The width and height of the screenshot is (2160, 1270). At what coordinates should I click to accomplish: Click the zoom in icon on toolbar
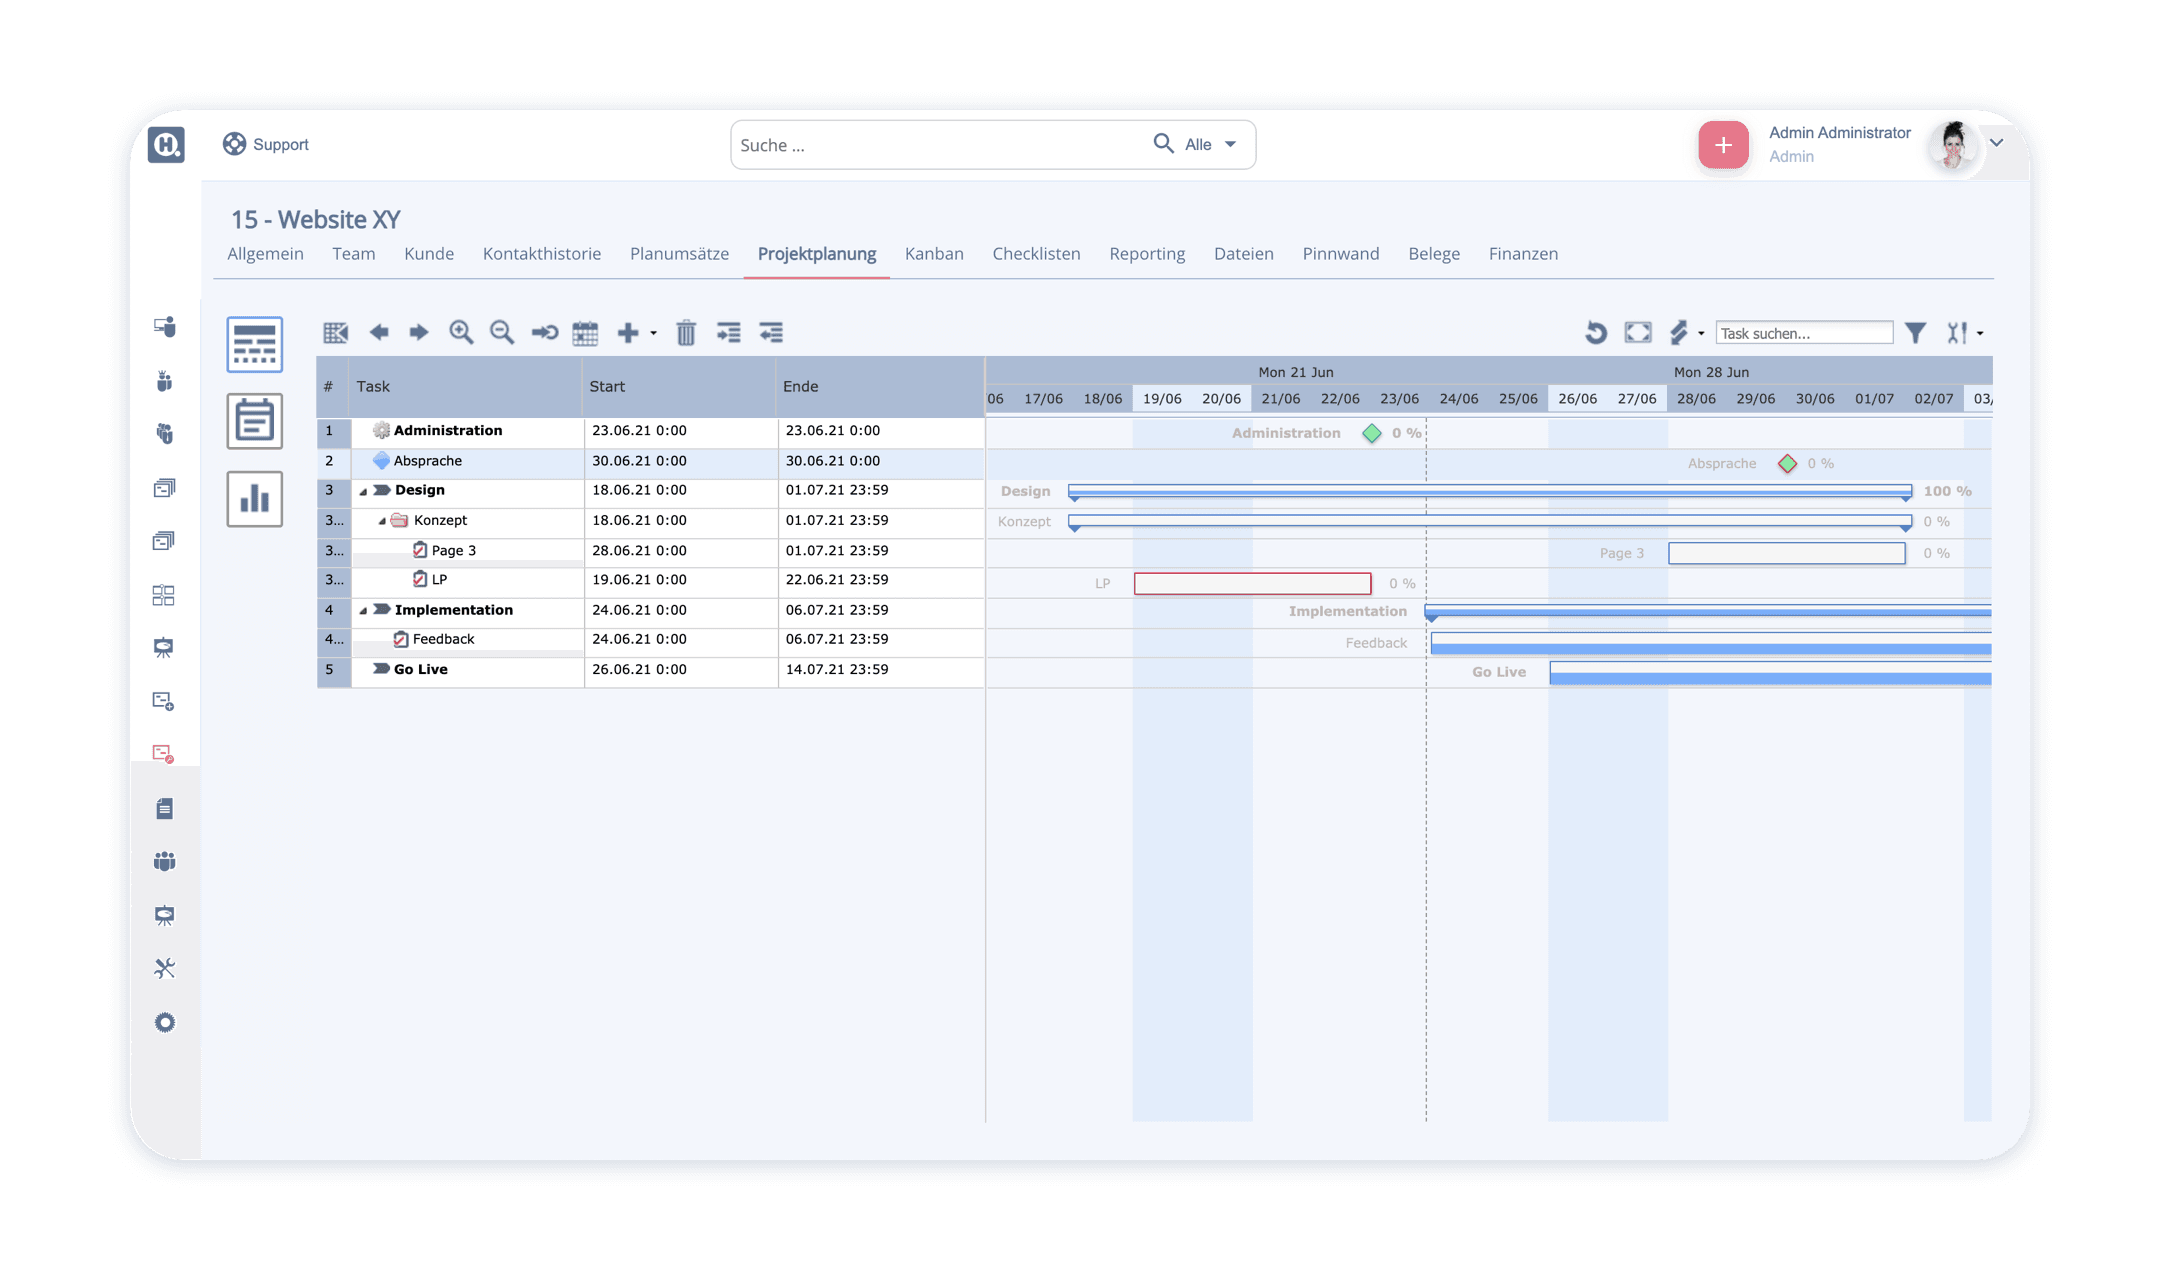pos(461,333)
